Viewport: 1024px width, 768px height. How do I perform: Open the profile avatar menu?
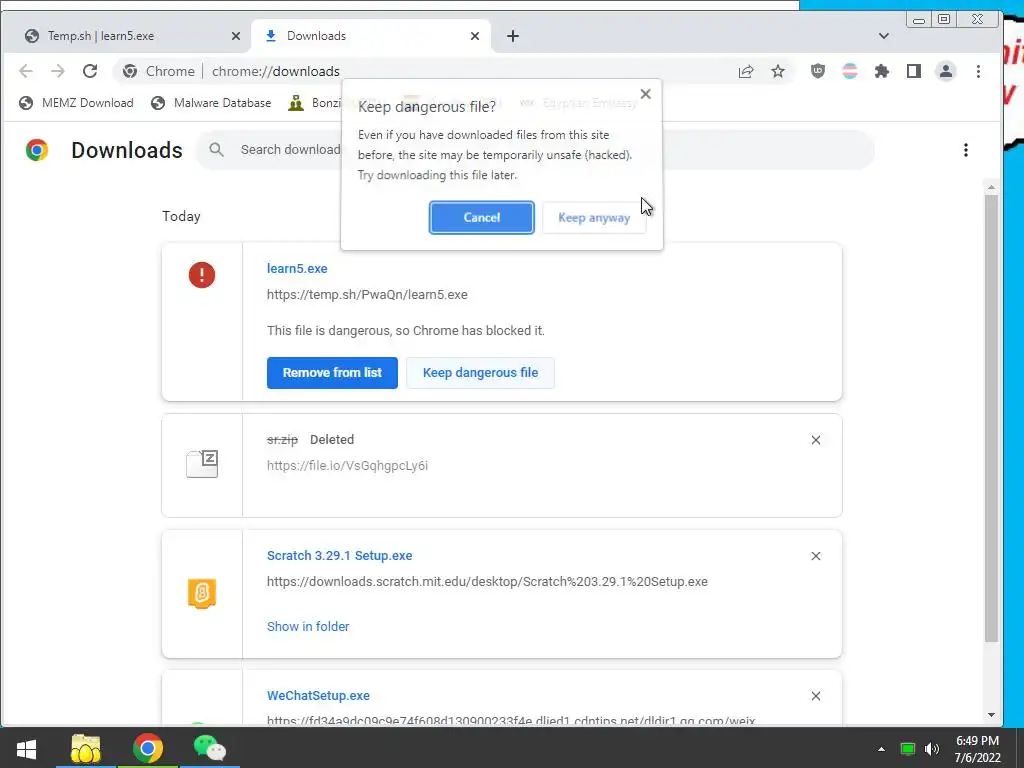946,71
